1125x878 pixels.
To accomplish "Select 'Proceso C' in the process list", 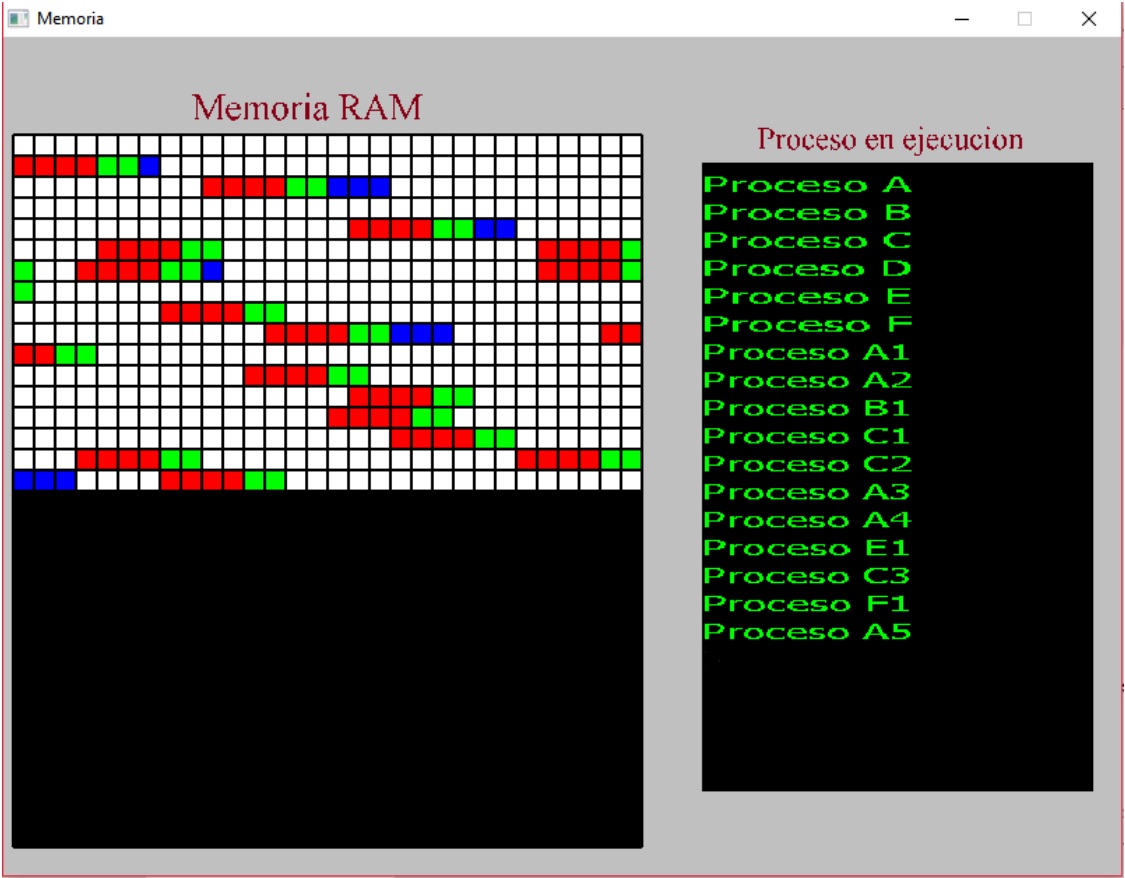I will pyautogui.click(x=807, y=240).
